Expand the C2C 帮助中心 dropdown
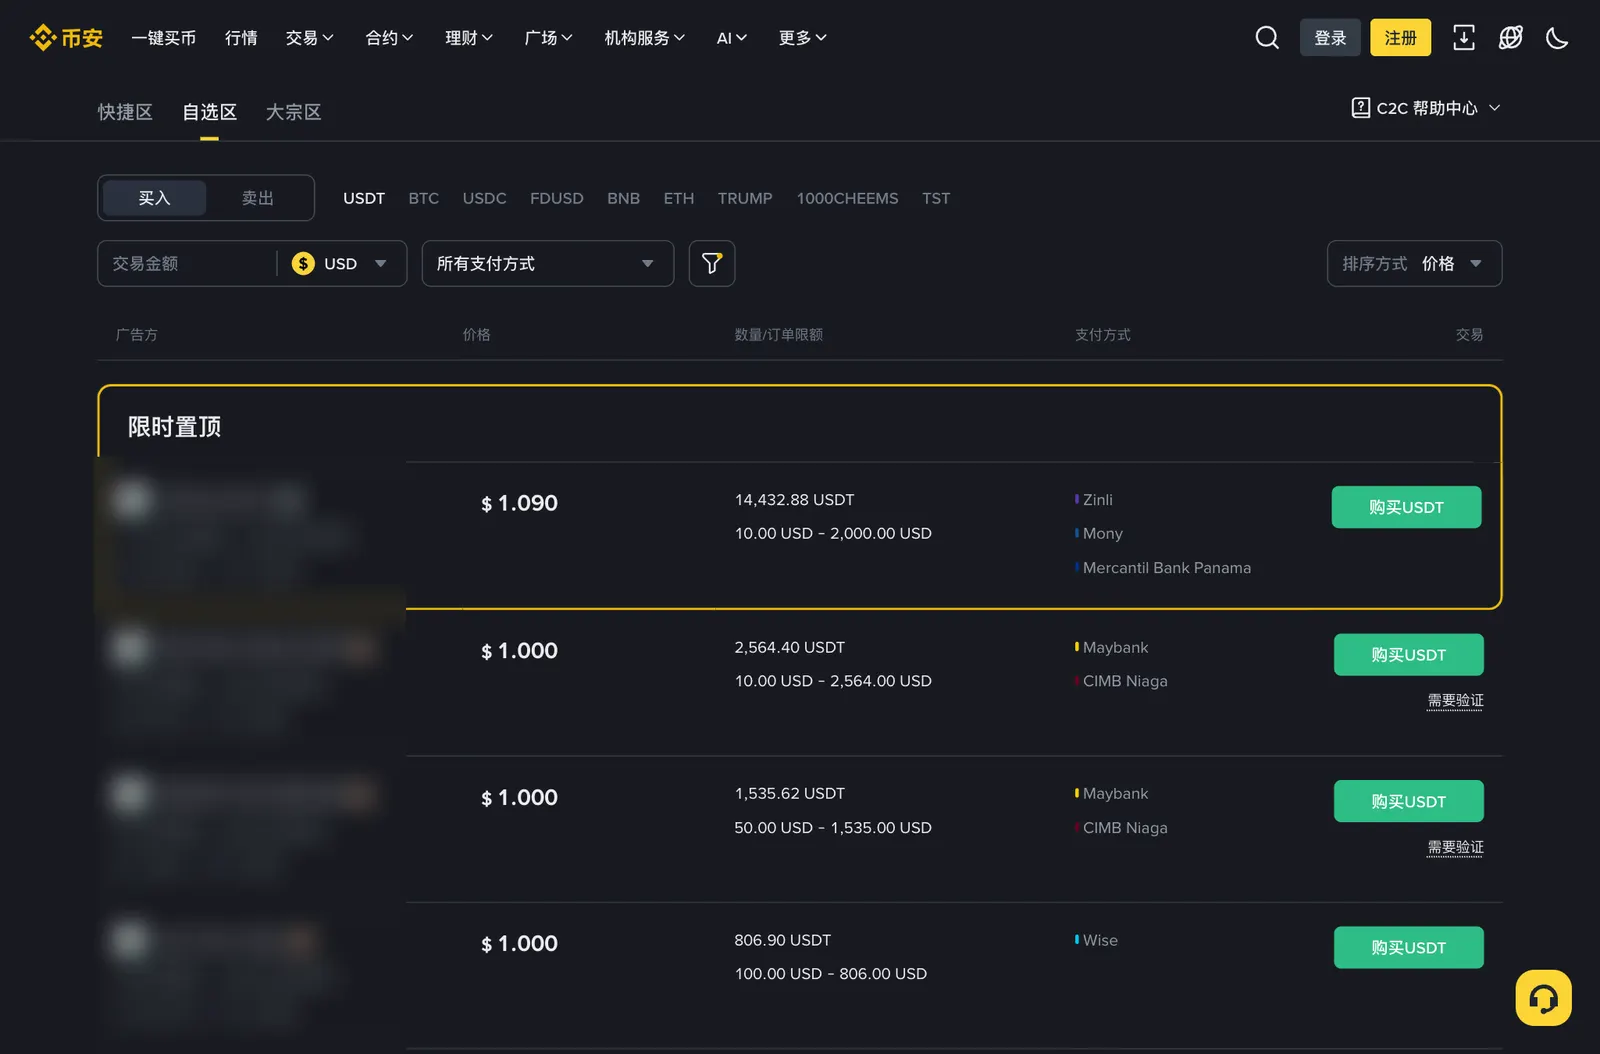 click(x=1426, y=108)
